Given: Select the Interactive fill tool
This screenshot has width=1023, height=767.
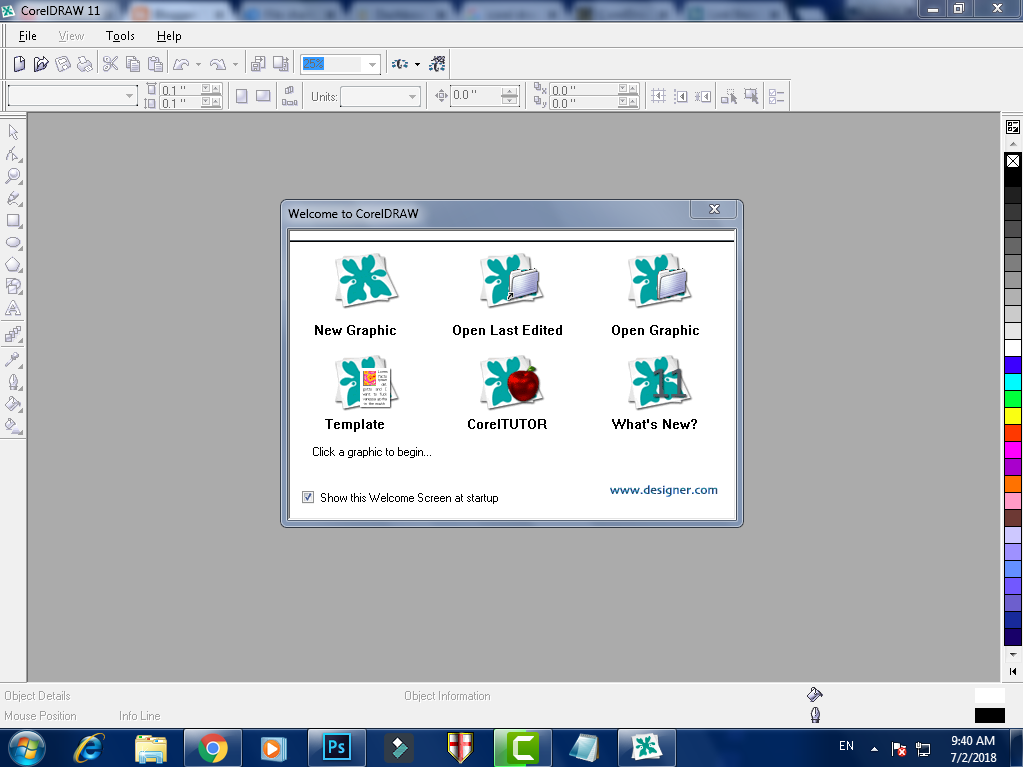Looking at the screenshot, I should [x=13, y=426].
